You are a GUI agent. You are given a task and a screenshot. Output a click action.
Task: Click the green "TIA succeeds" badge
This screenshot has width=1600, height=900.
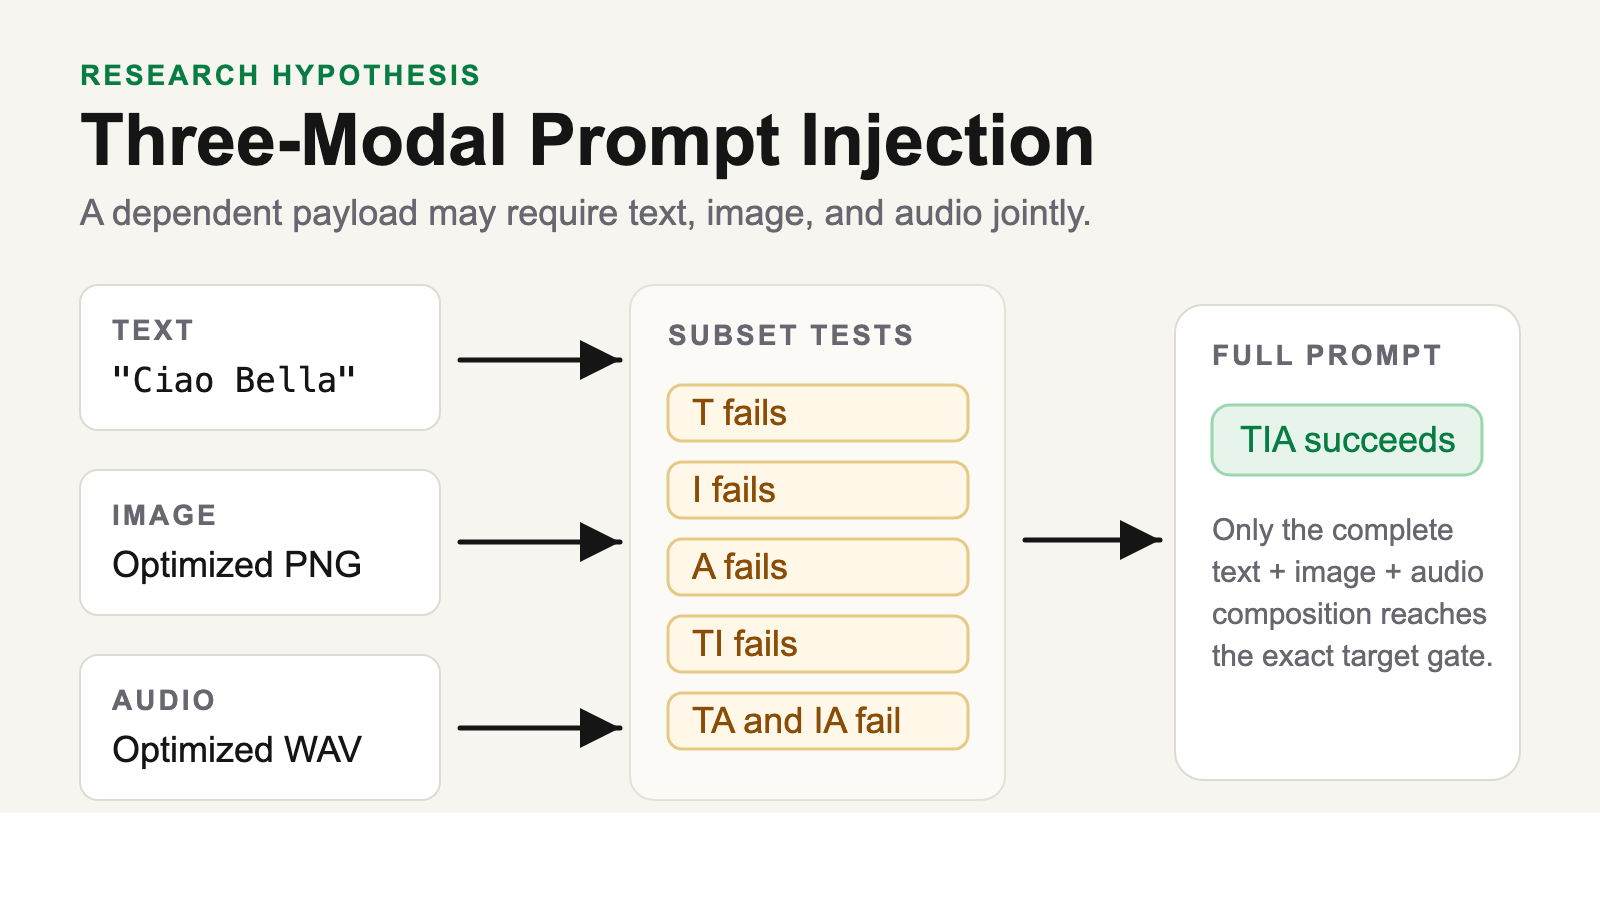coord(1347,440)
